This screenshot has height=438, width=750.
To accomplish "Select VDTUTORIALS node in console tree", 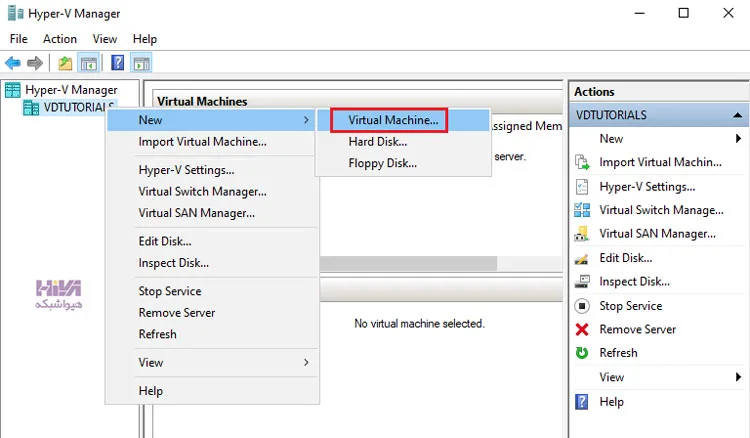I will tap(78, 108).
